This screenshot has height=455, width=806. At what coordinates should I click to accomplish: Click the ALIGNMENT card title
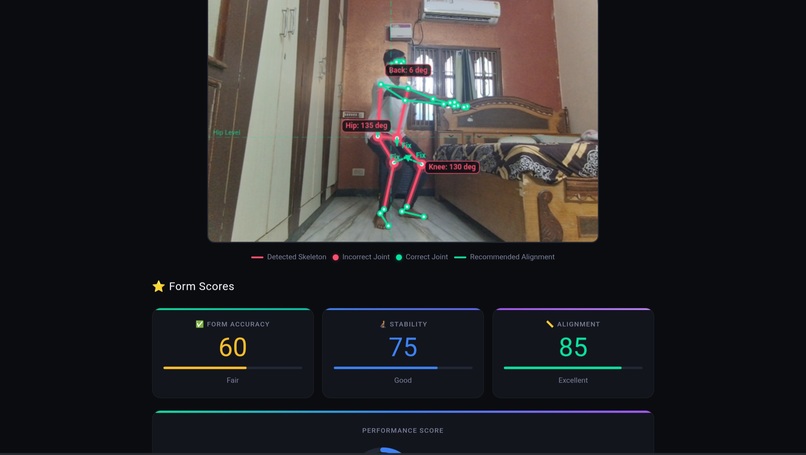click(578, 324)
